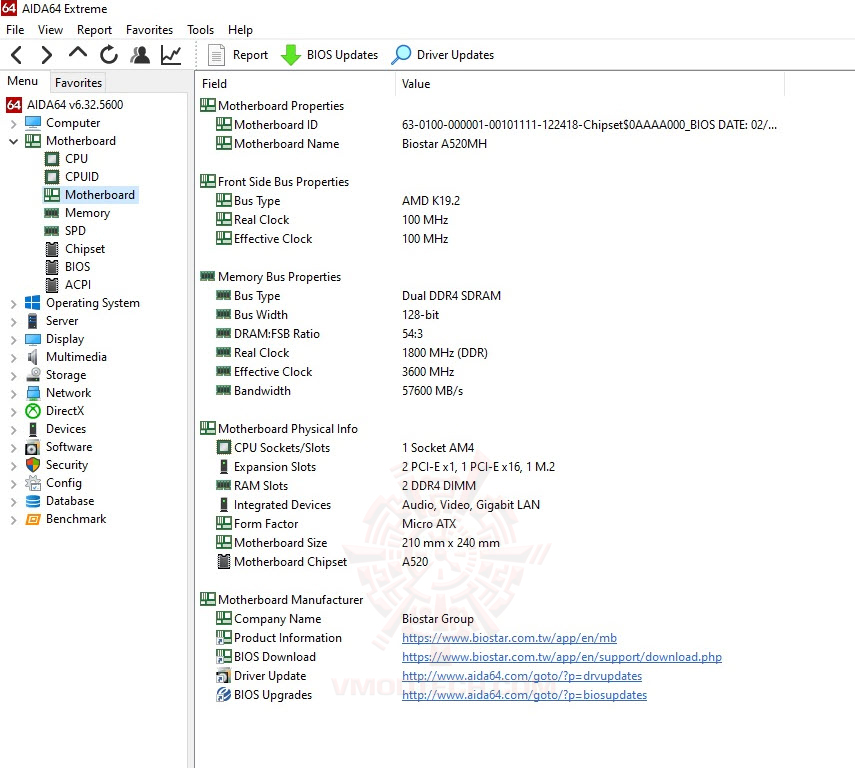Select the Memory module icon in tree
Image resolution: width=855 pixels, height=768 pixels.
click(x=52, y=213)
